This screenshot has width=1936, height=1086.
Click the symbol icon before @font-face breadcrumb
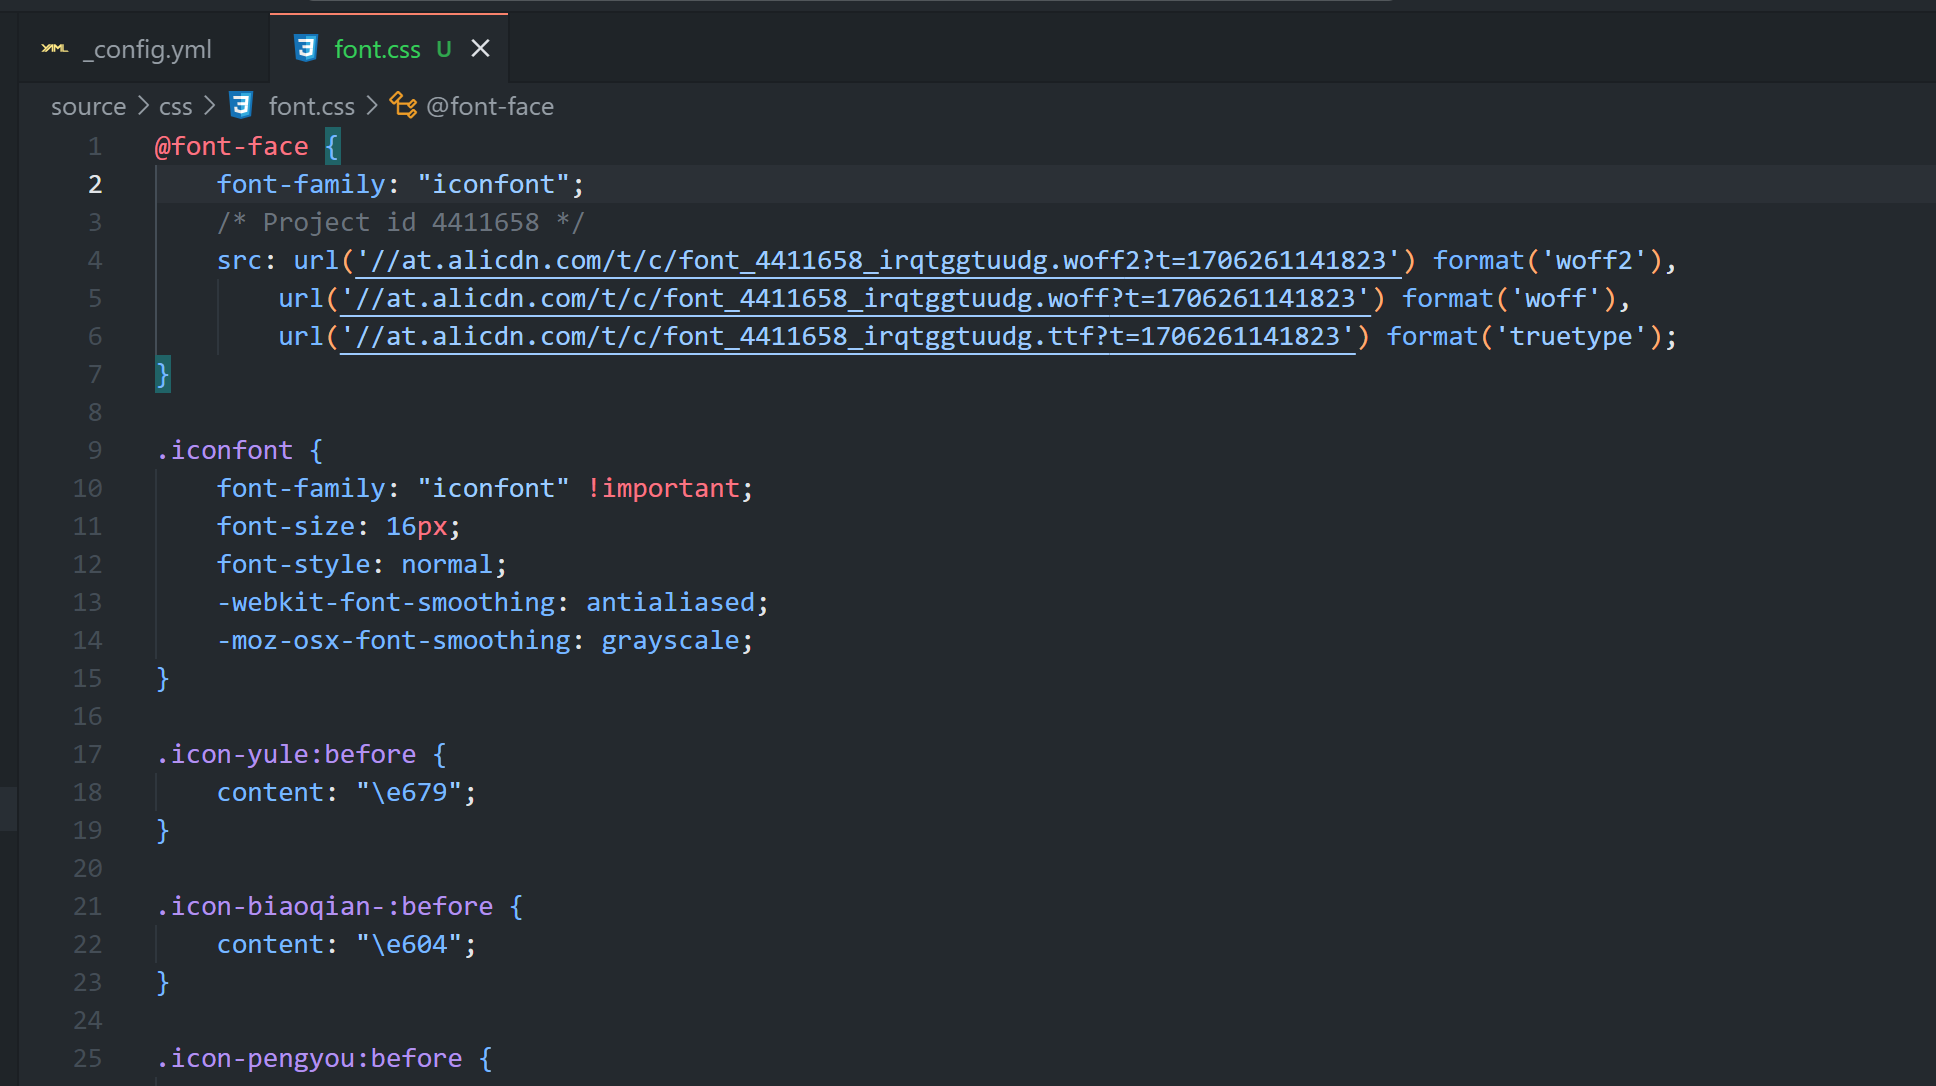click(x=403, y=105)
